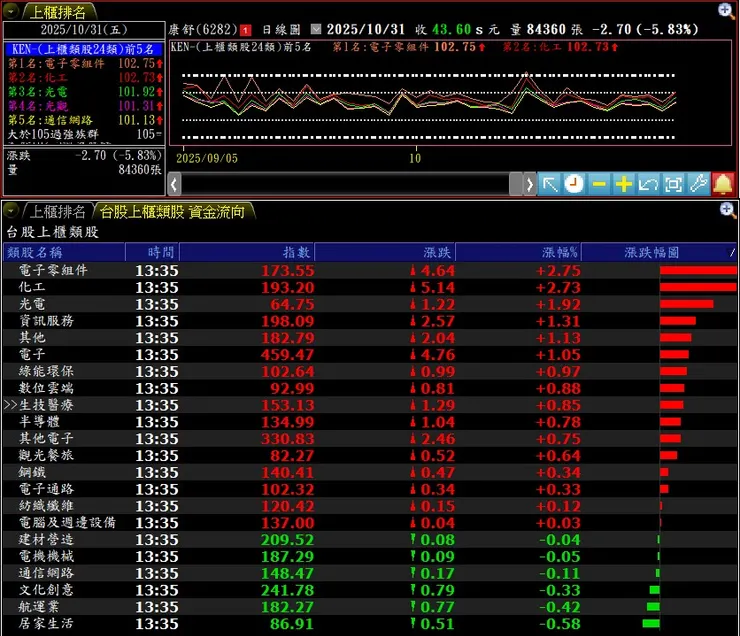Viewport: 740px width, 636px height.
Task: Click the magnifier icon in upper panel corner
Action: pyautogui.click(x=726, y=10)
